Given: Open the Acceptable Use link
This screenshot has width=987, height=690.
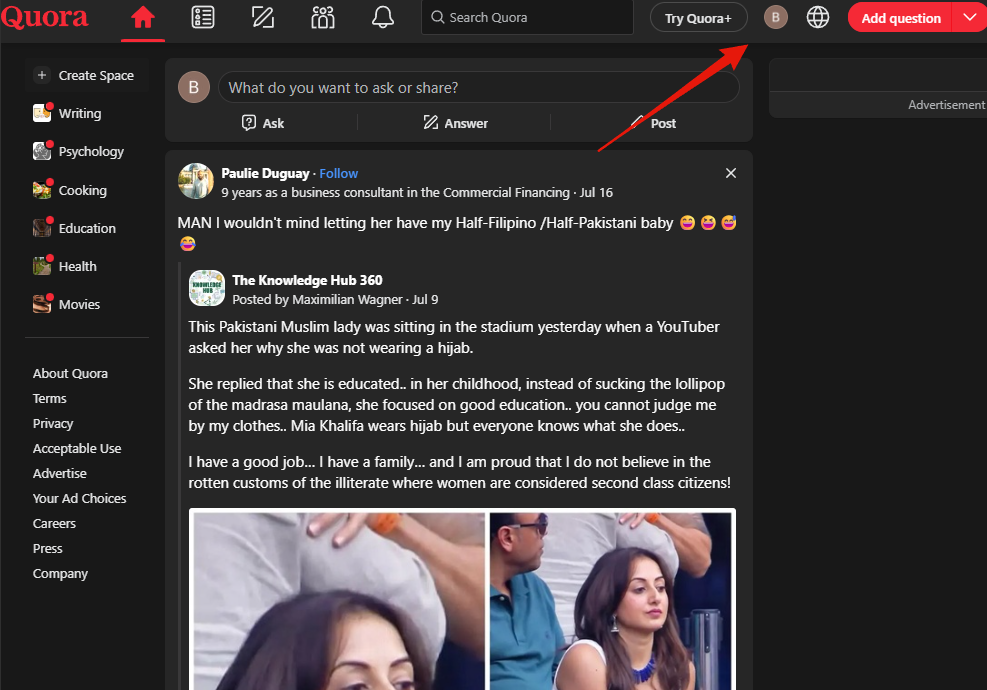Looking at the screenshot, I should point(77,448).
